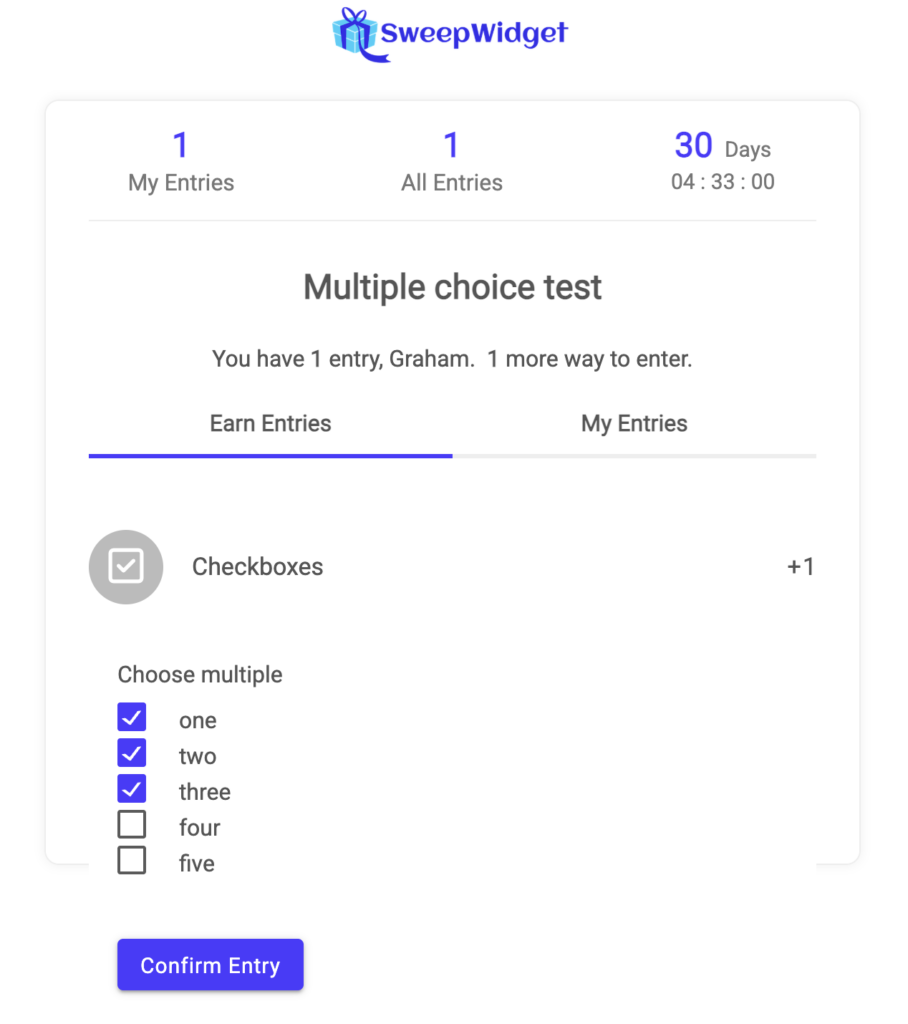Click the "Multiple choice test" heading
Screen dimensions: 908x1024
[x=452, y=288]
